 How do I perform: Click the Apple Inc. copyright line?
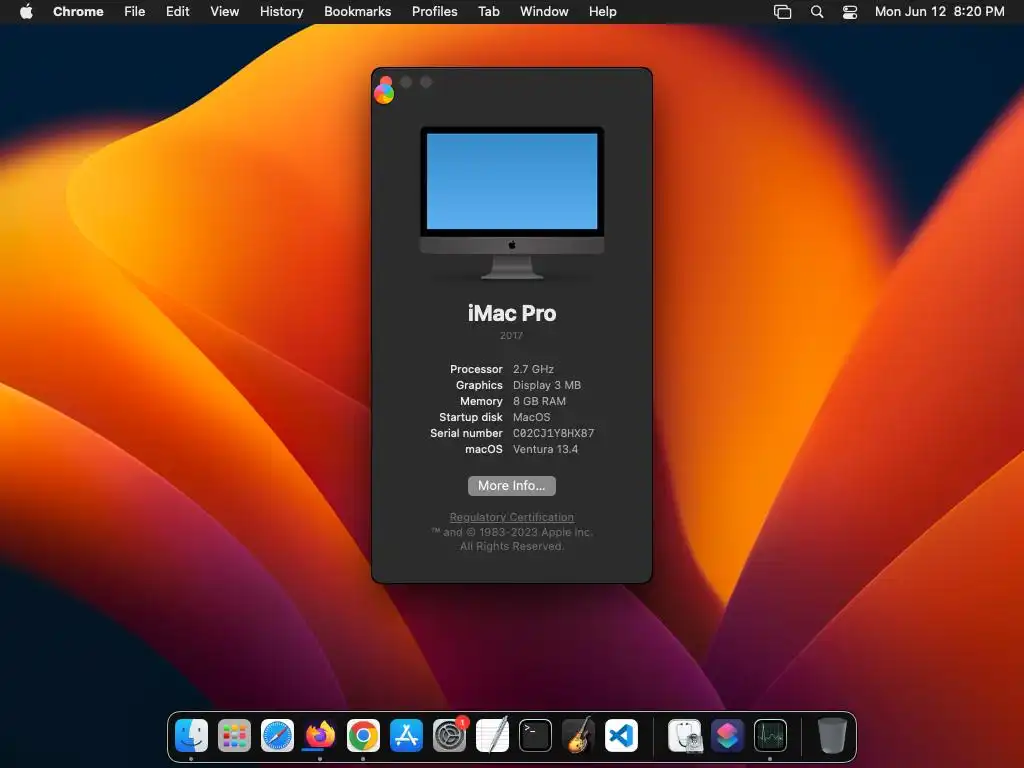(511, 532)
